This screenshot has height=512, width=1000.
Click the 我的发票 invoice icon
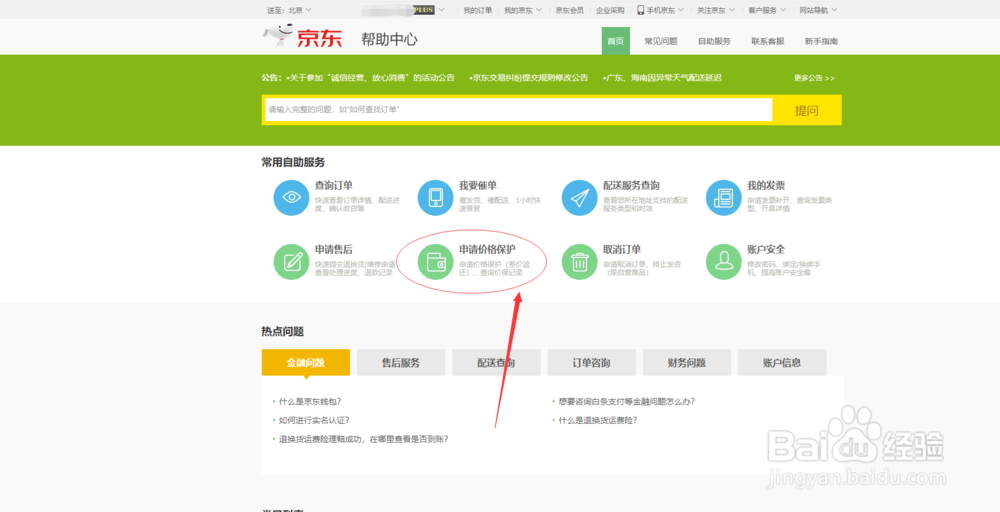(724, 198)
